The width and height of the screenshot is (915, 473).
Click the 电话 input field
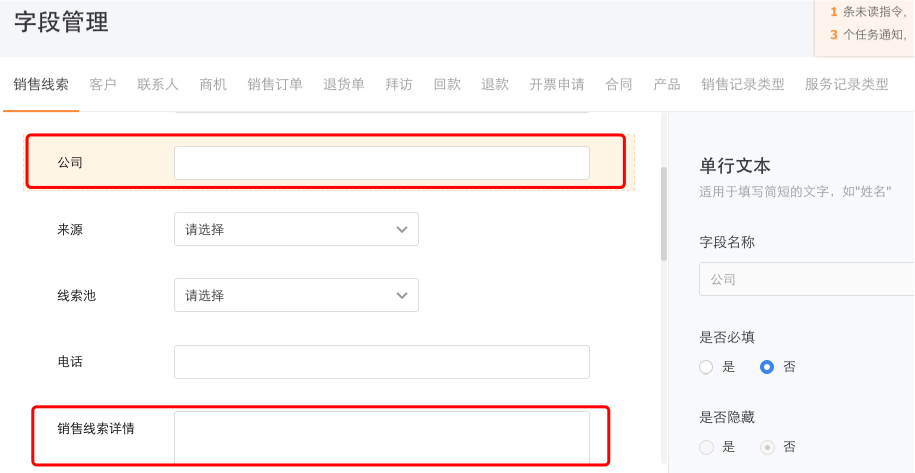point(382,362)
